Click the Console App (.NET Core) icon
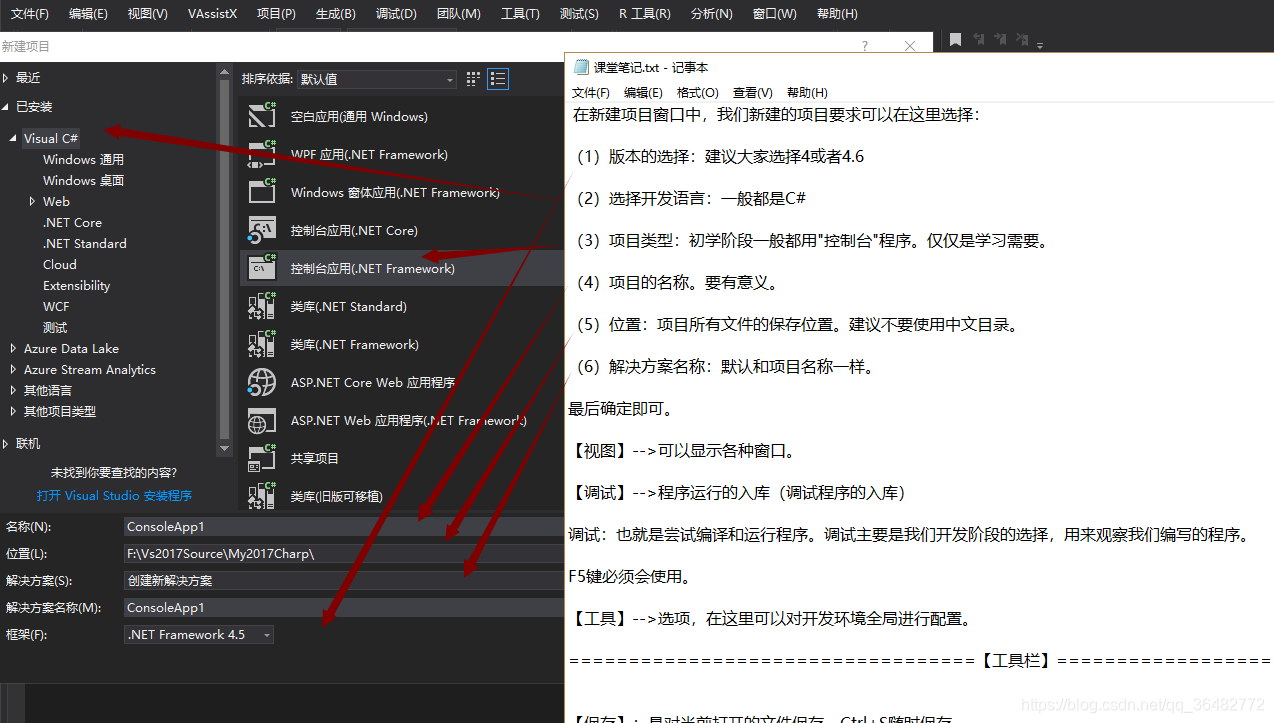This screenshot has height=723, width=1274. click(262, 230)
